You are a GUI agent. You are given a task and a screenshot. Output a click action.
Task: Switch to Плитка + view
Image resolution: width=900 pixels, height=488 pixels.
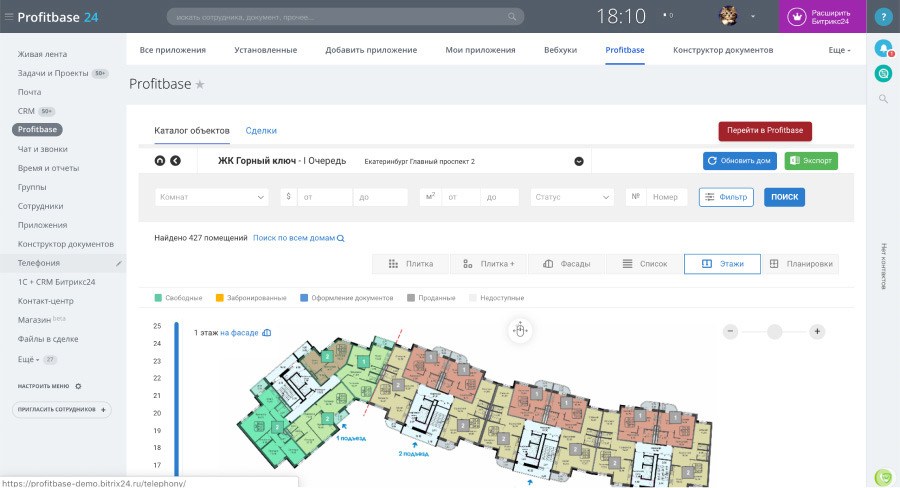[x=489, y=264]
